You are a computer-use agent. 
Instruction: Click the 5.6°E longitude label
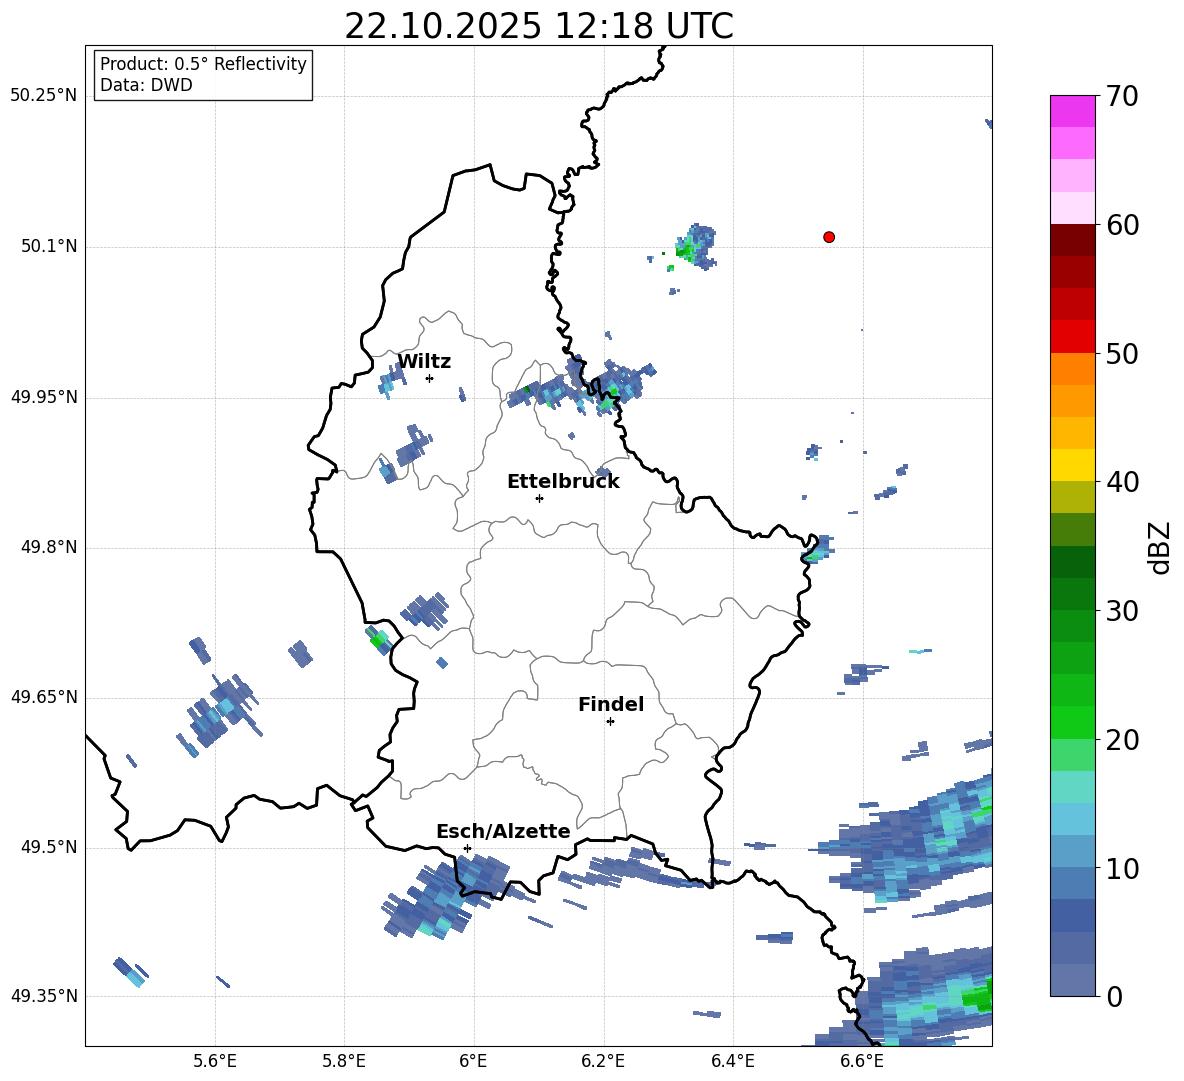point(215,1061)
